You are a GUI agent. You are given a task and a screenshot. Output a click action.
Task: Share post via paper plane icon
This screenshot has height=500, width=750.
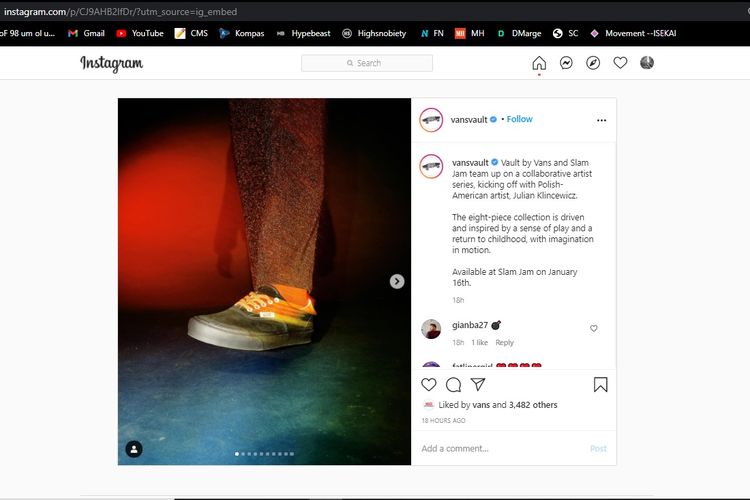pyautogui.click(x=478, y=385)
